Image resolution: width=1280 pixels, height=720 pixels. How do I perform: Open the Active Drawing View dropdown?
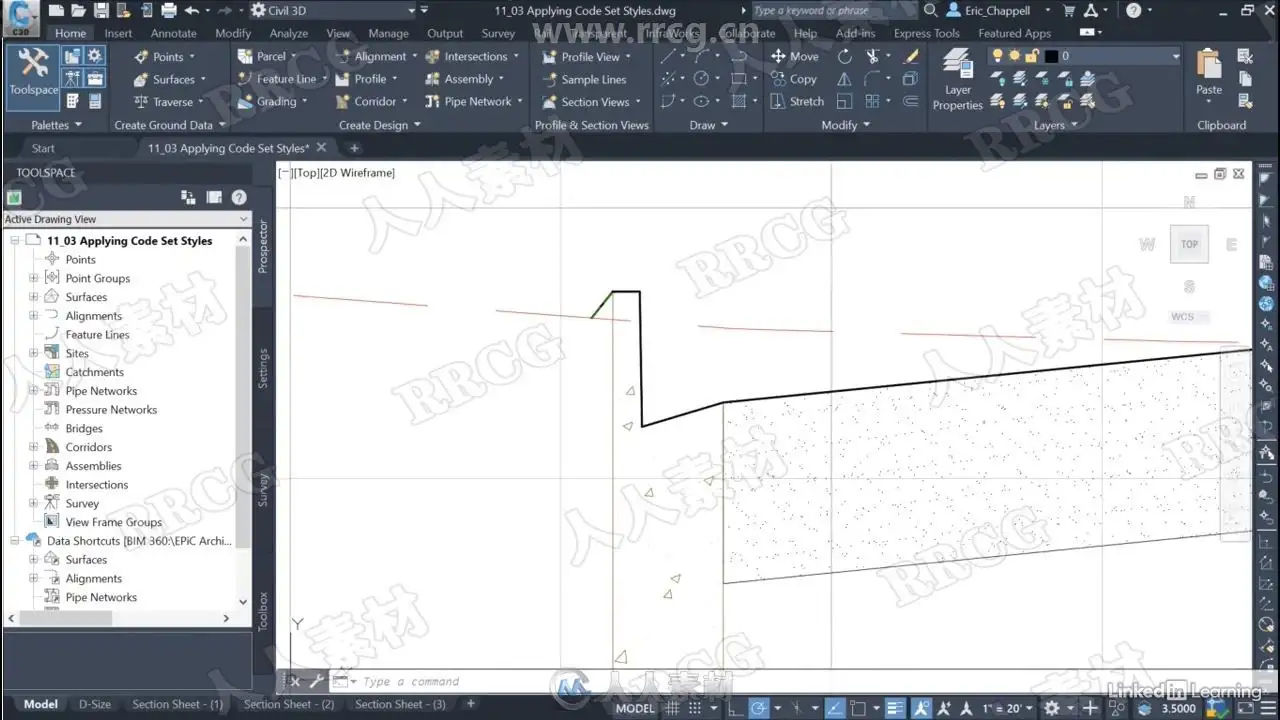click(126, 219)
